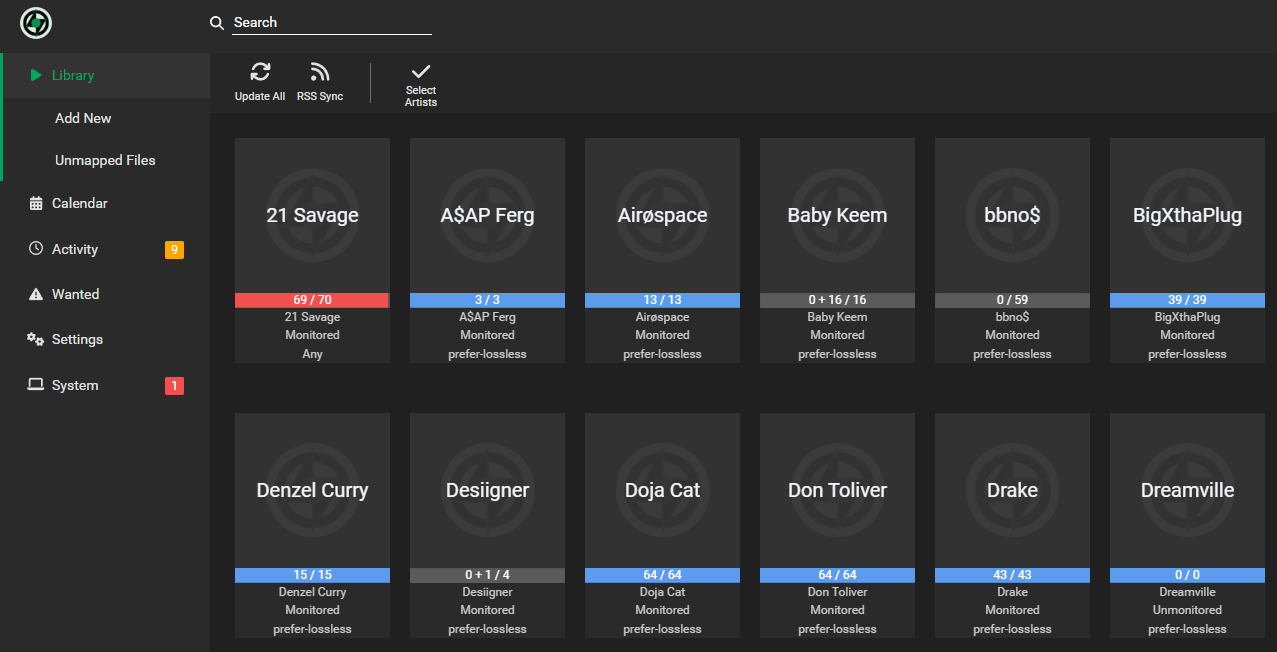Open the Dreamville artist poster

point(1187,490)
